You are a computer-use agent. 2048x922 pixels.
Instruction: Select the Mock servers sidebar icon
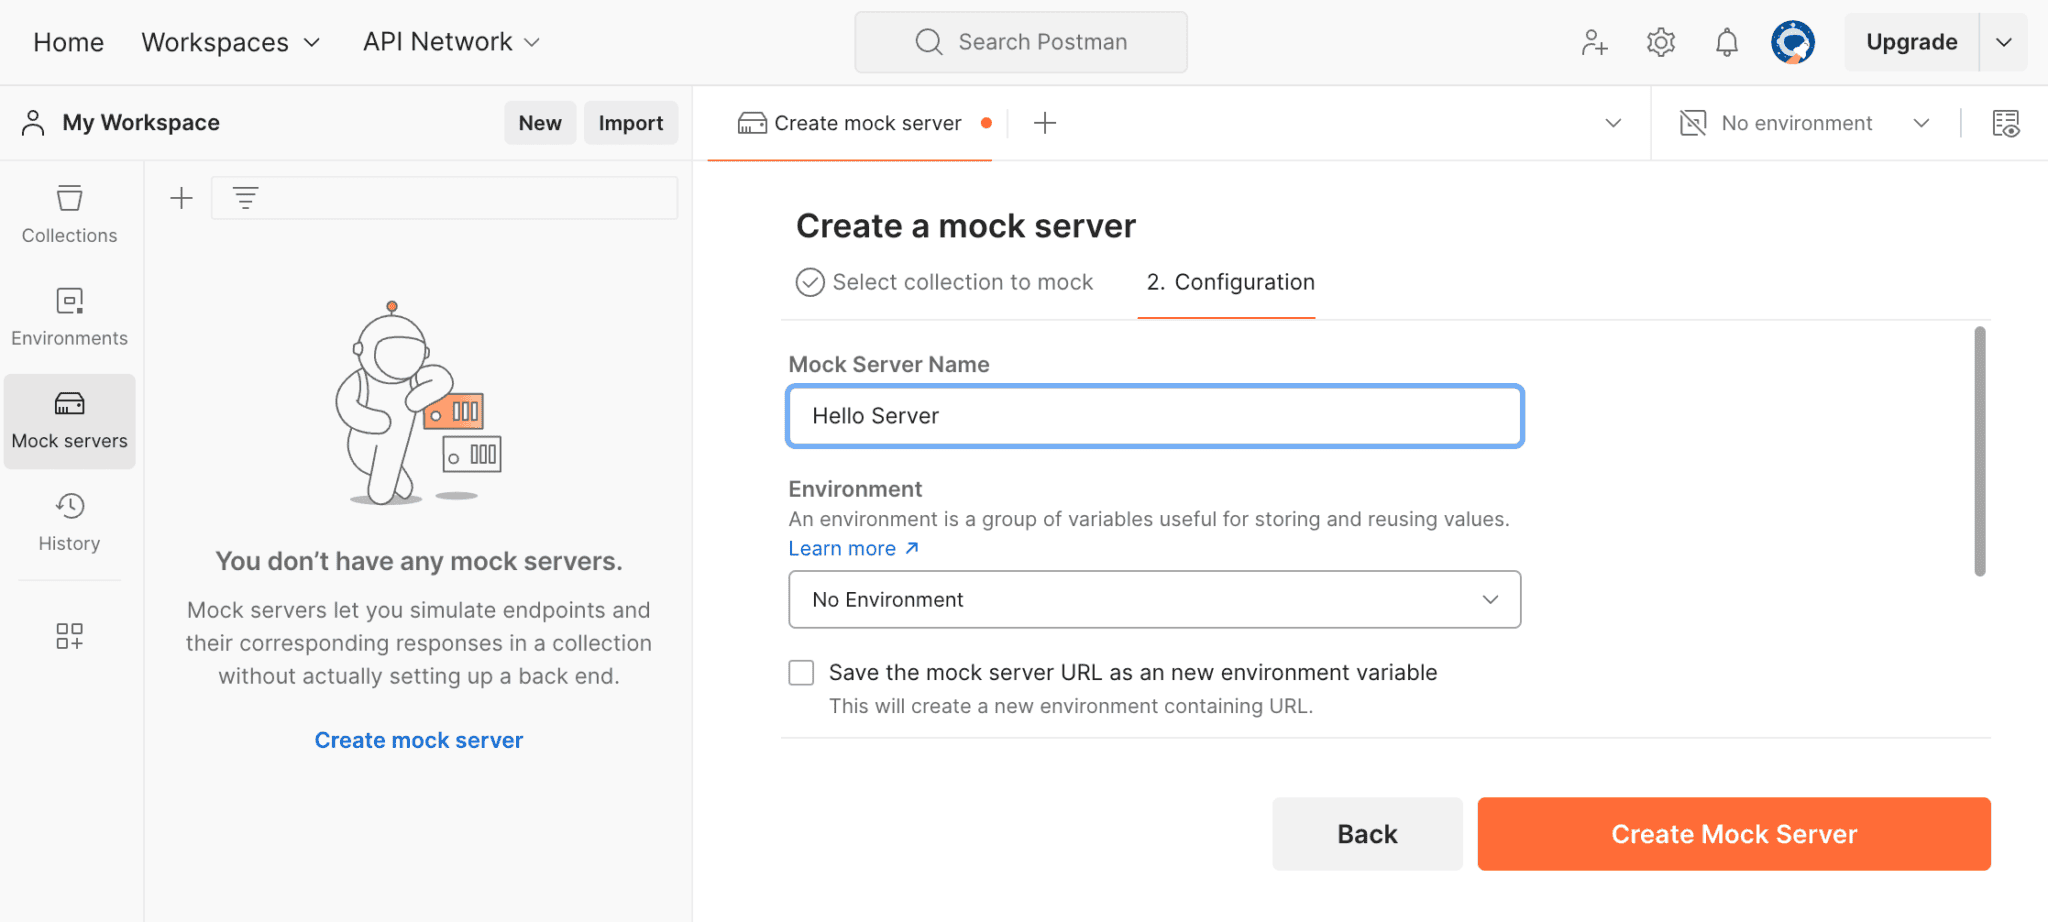[69, 420]
